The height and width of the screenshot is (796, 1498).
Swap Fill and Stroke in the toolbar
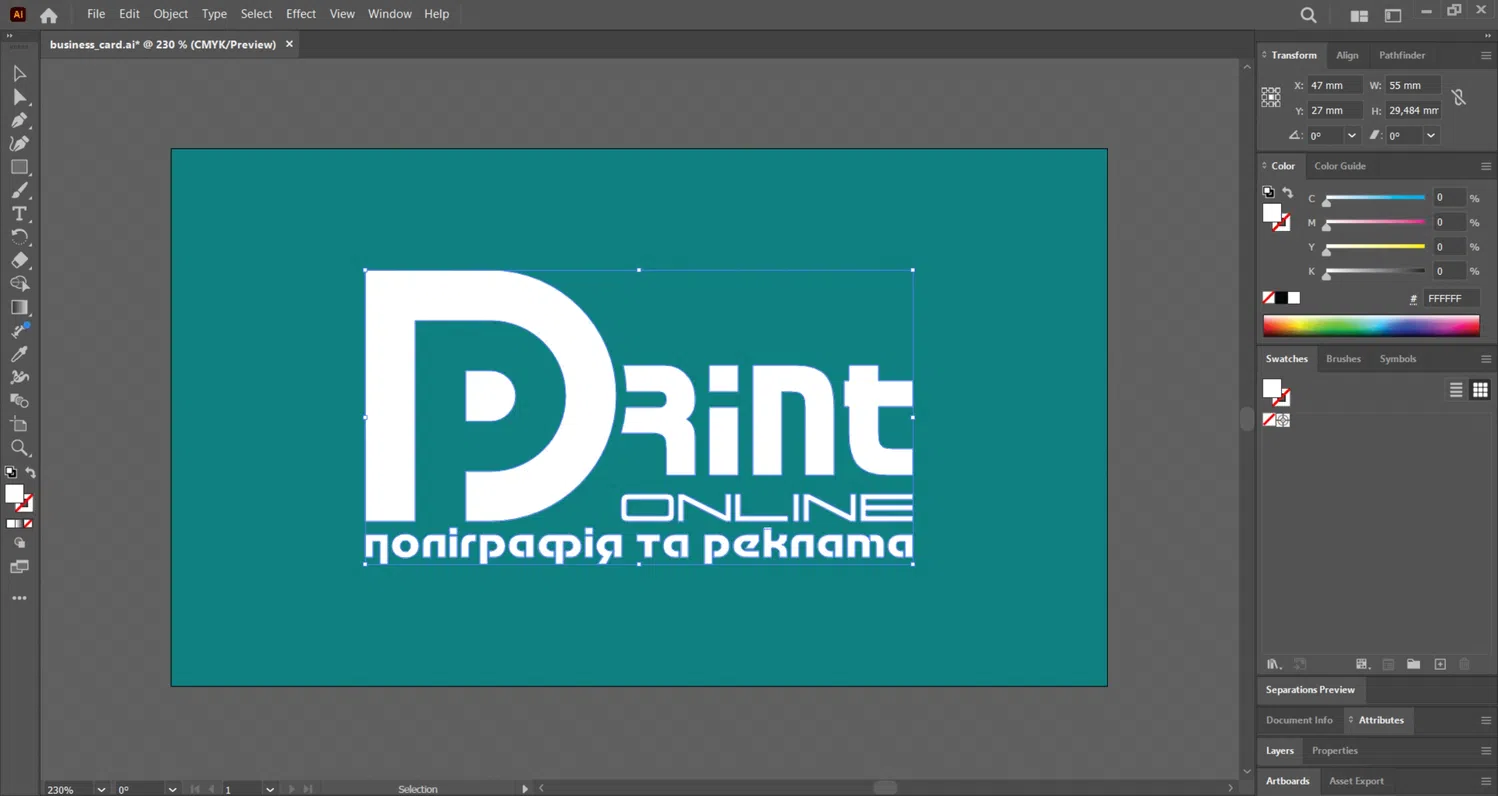tap(31, 473)
